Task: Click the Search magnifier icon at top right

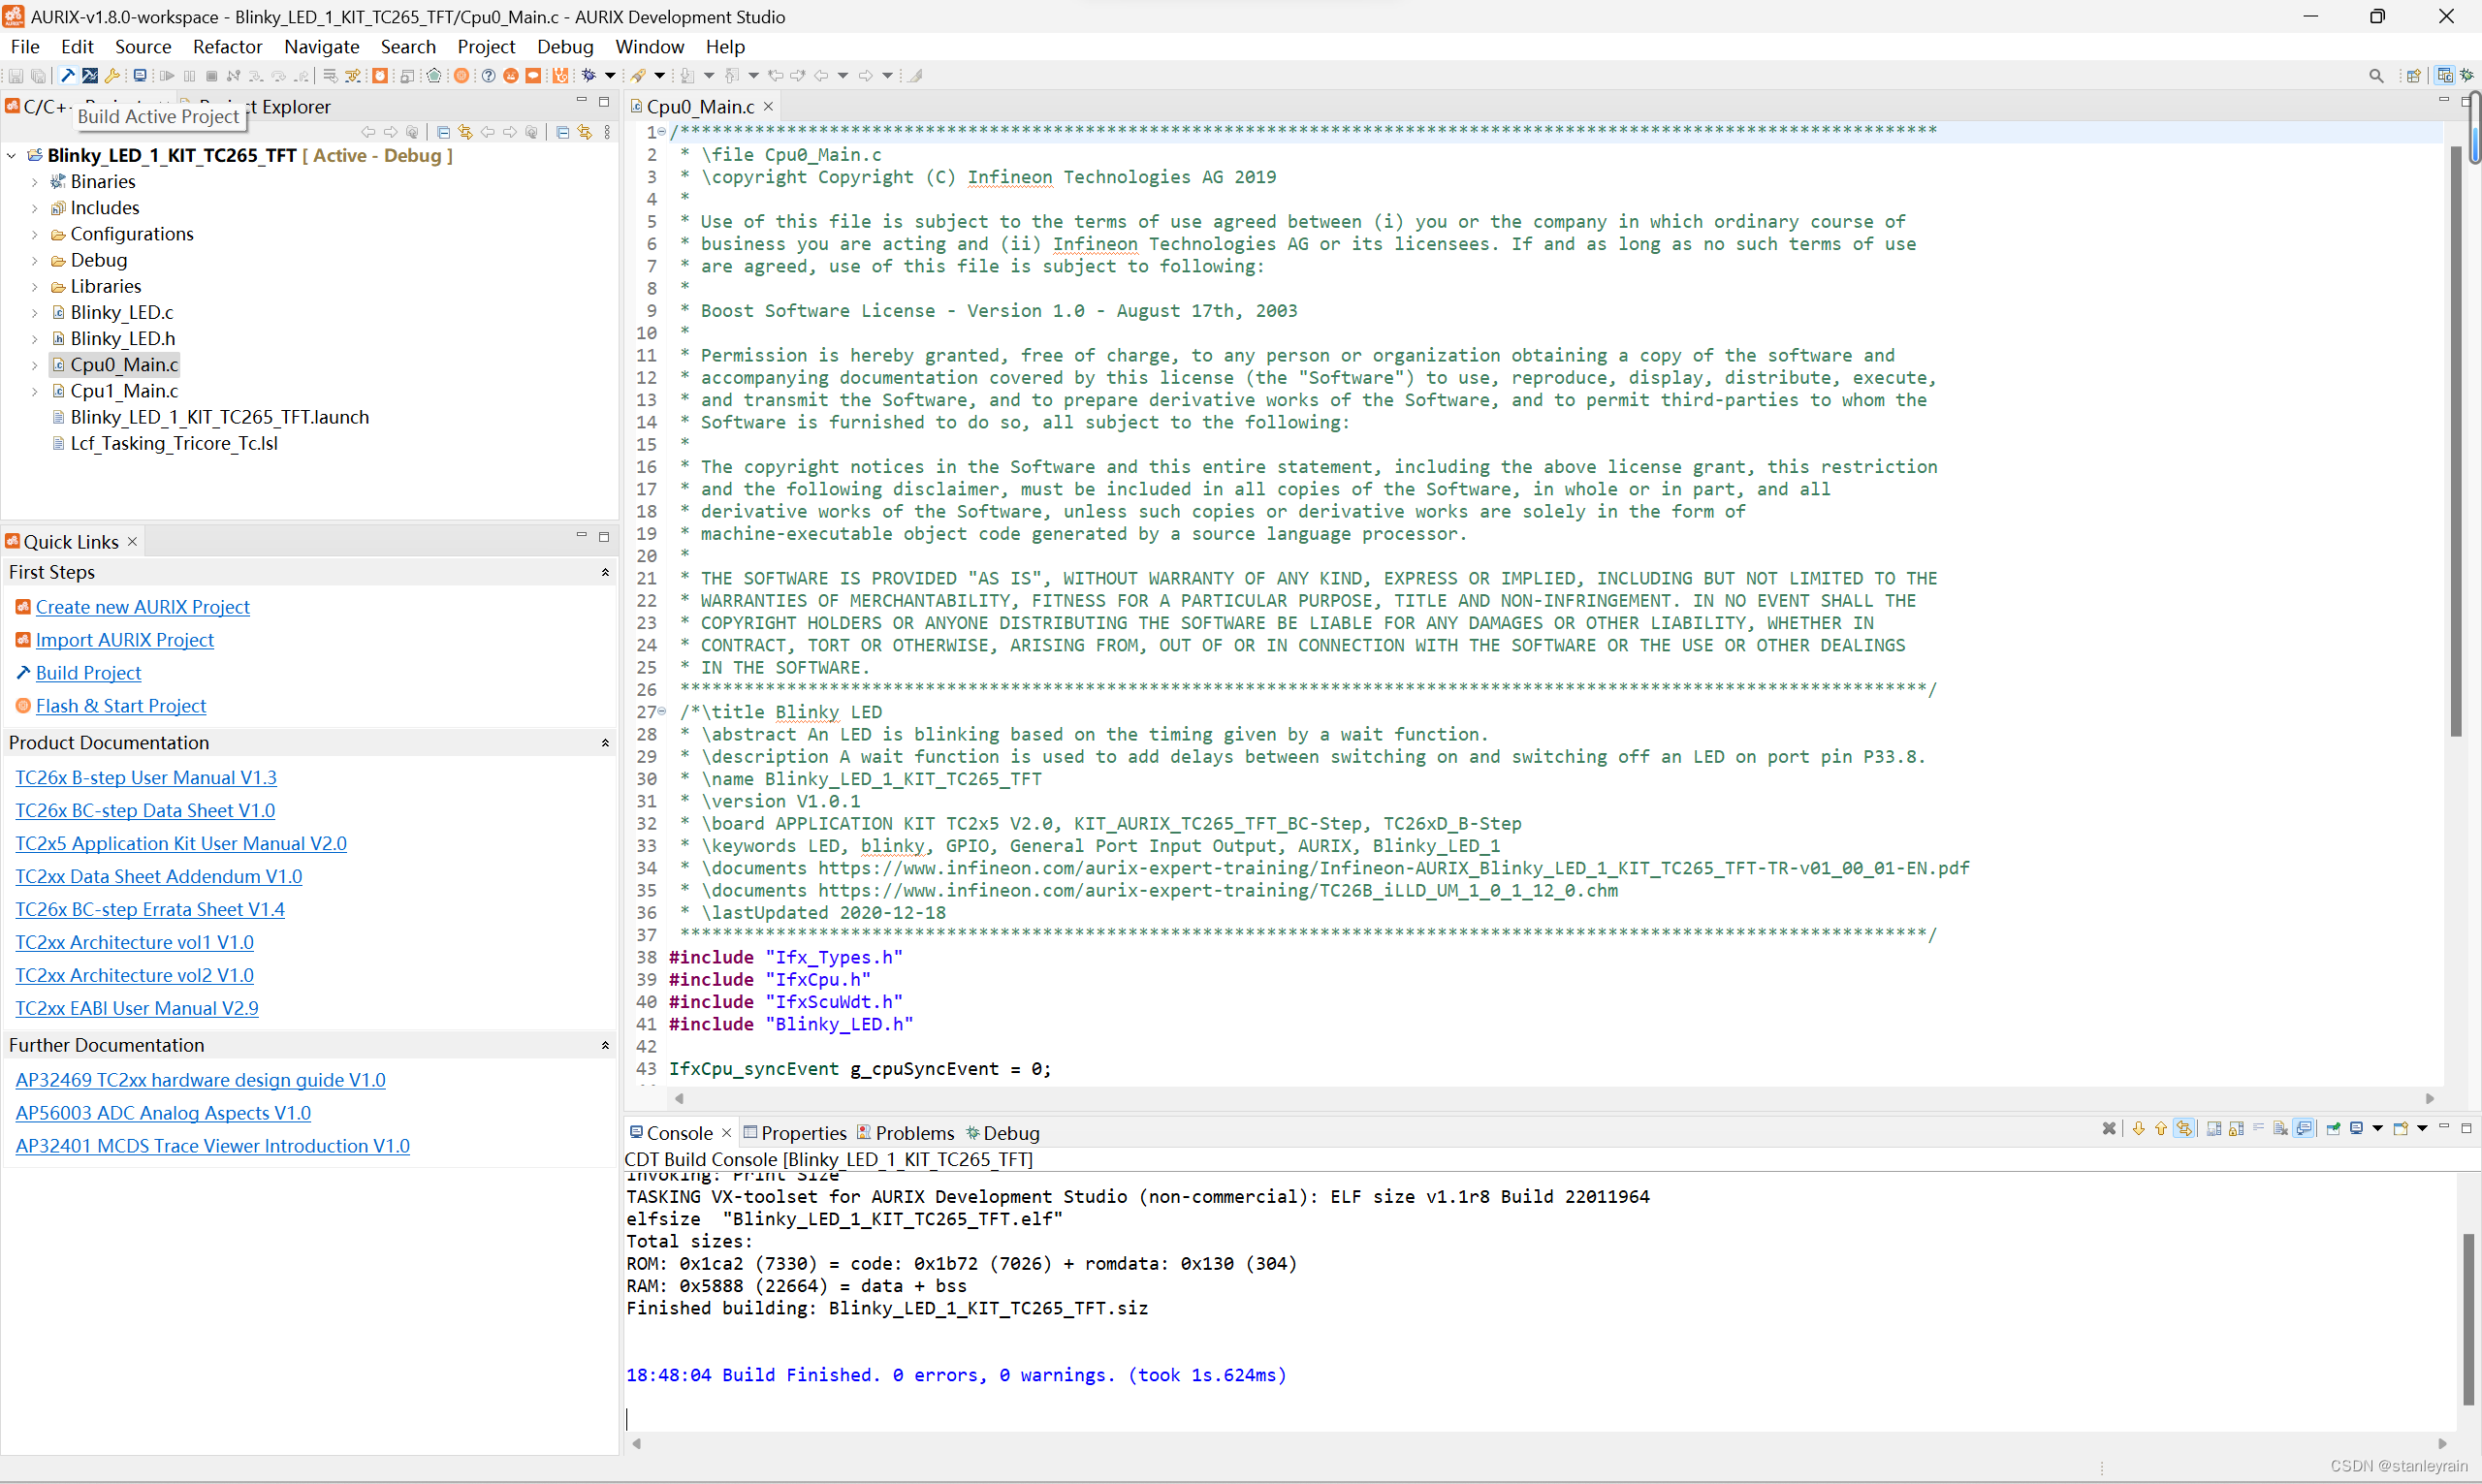Action: point(2376,76)
